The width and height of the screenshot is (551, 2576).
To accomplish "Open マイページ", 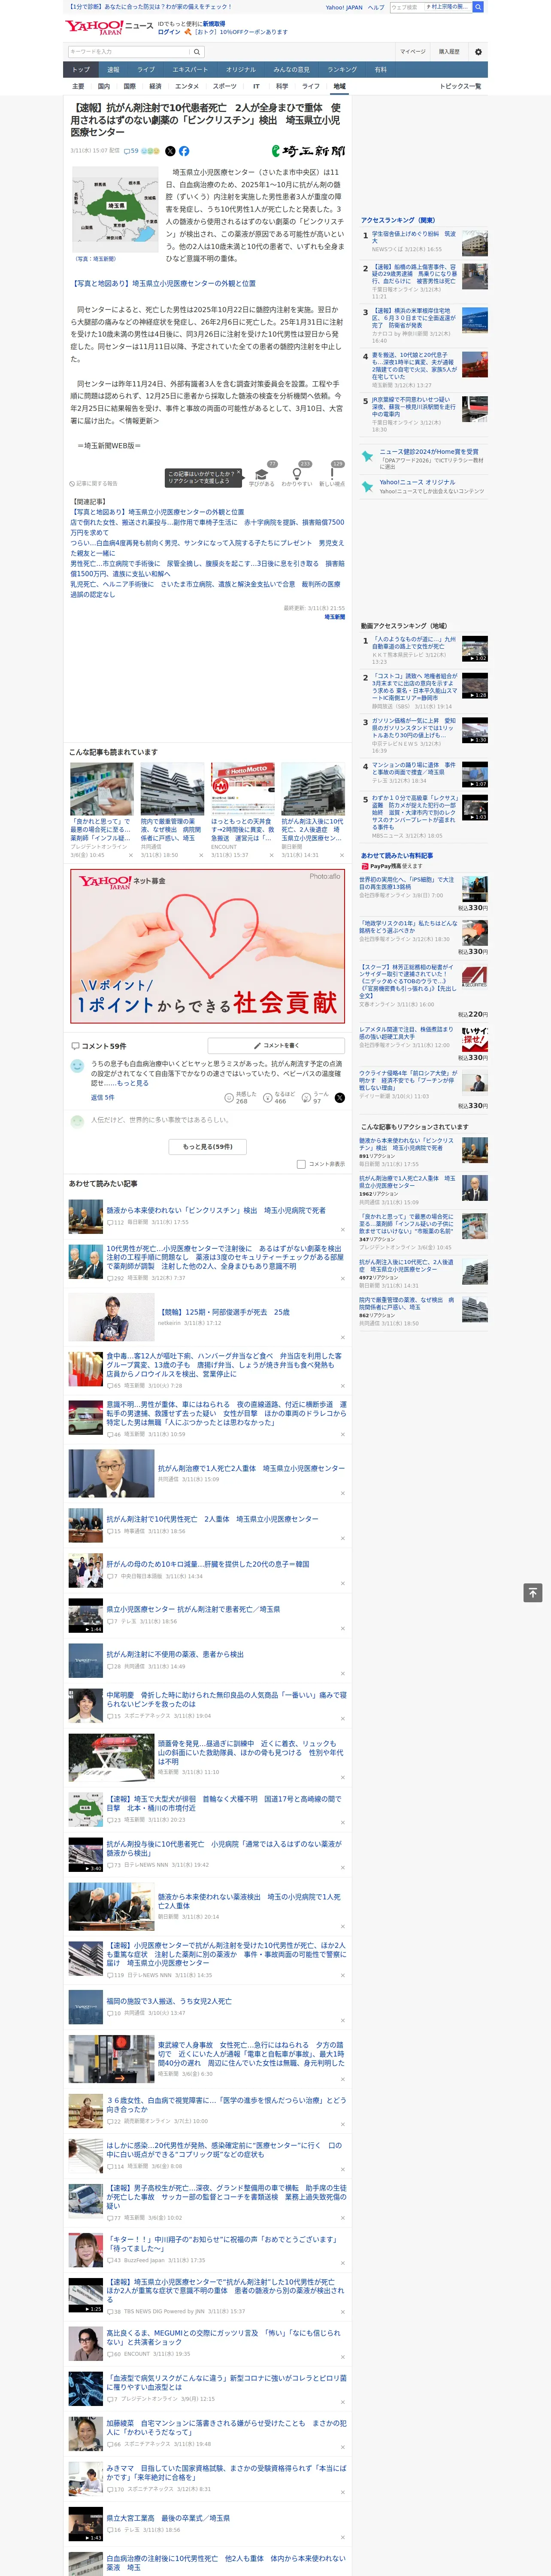I will 413,52.
